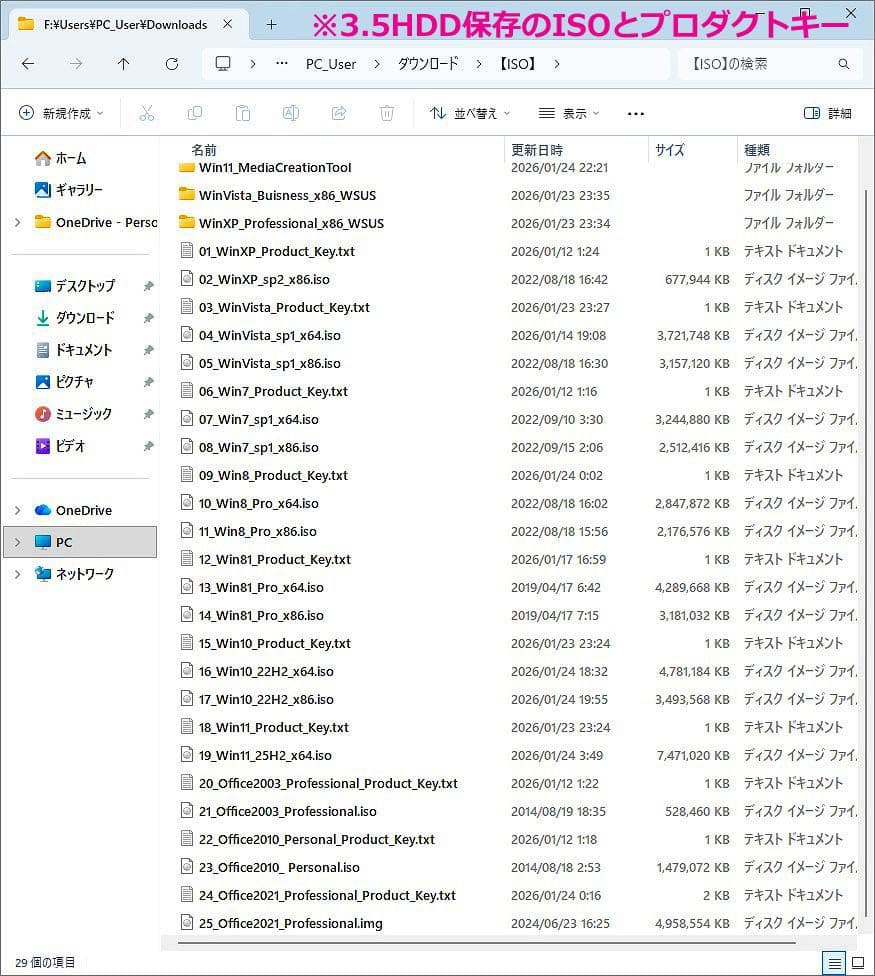Screen dimensions: 875x976
Task: Toggle the 詳細 details pane
Action: [x=828, y=114]
